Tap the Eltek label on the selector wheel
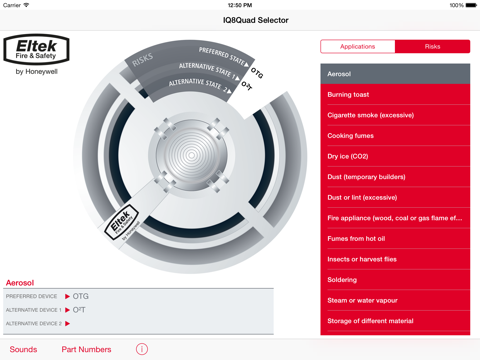This screenshot has width=480, height=360. [x=122, y=222]
